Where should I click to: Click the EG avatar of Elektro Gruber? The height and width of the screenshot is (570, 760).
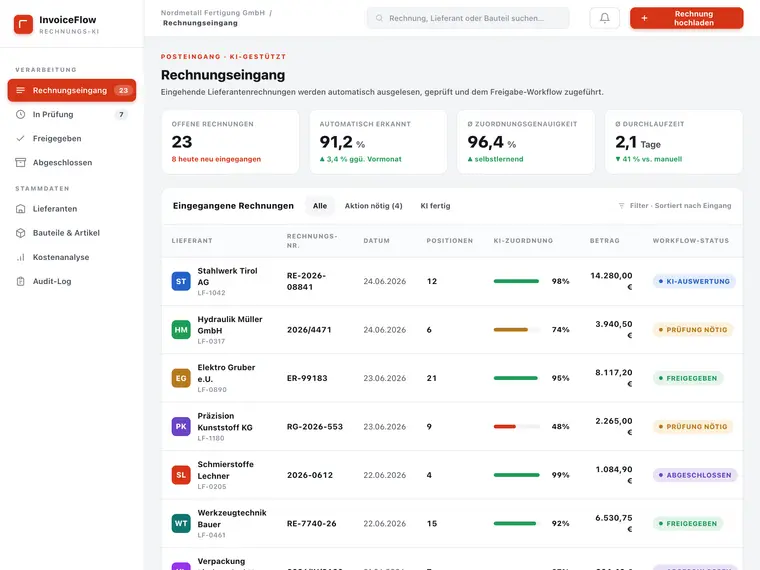[181, 378]
